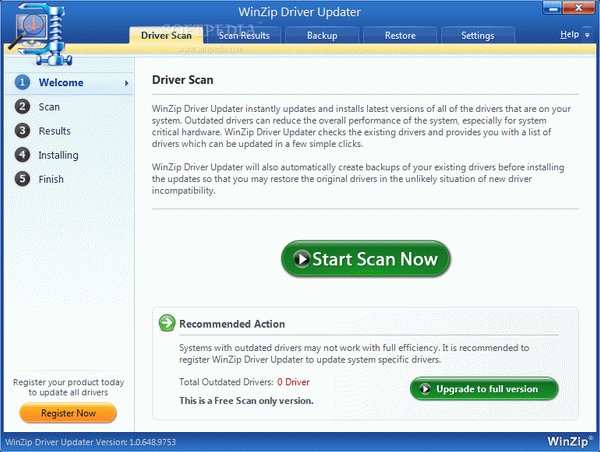Image resolution: width=600 pixels, height=452 pixels.
Task: Click the orange Register Now button
Action: pos(68,413)
